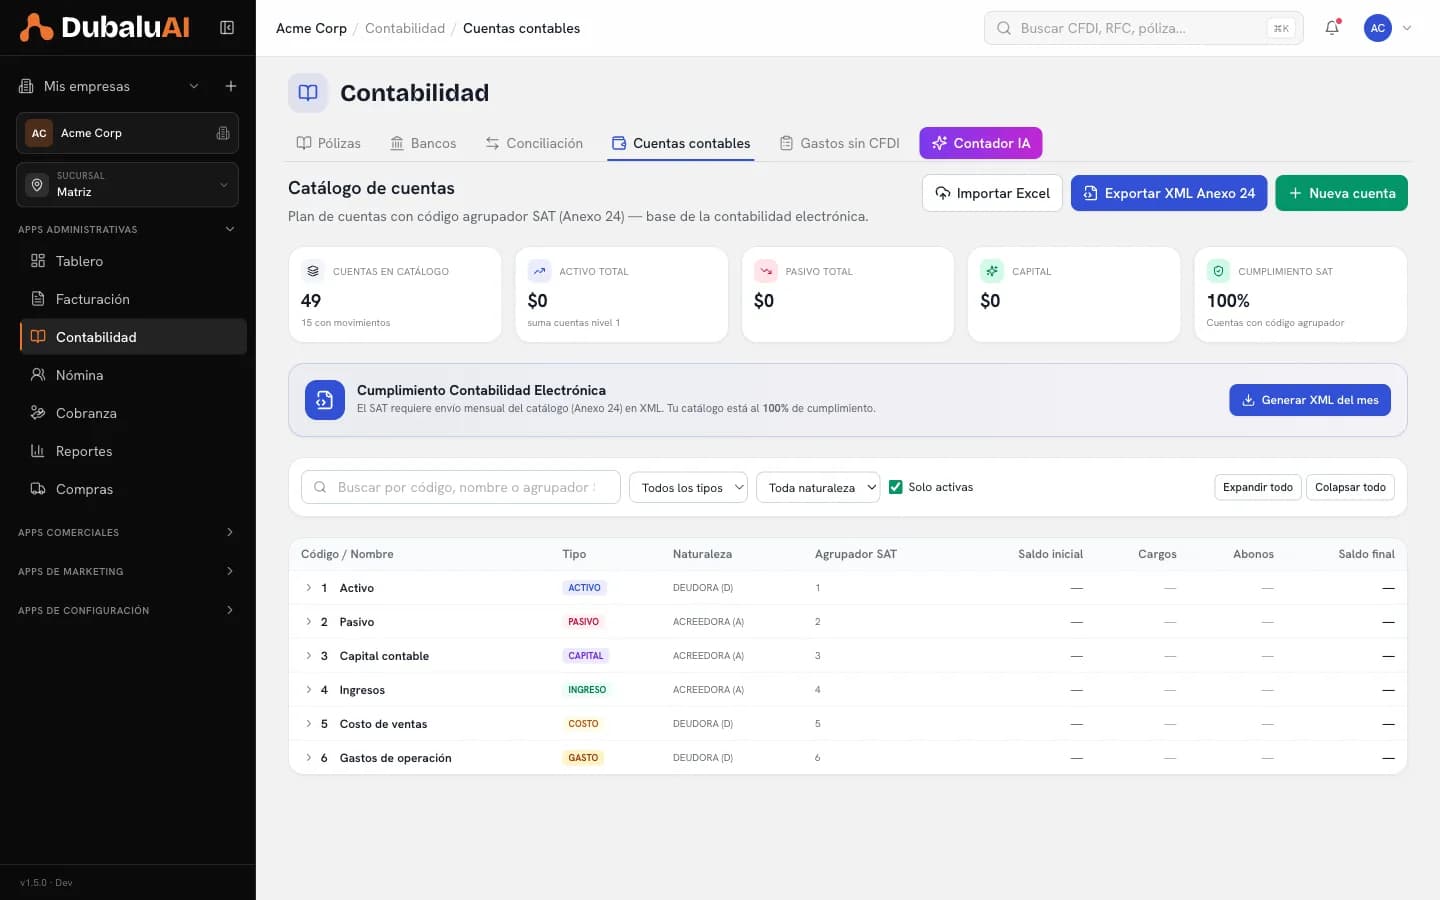Viewport: 1440px width, 900px height.
Task: Expand the Capital contable account row
Action: tap(309, 656)
